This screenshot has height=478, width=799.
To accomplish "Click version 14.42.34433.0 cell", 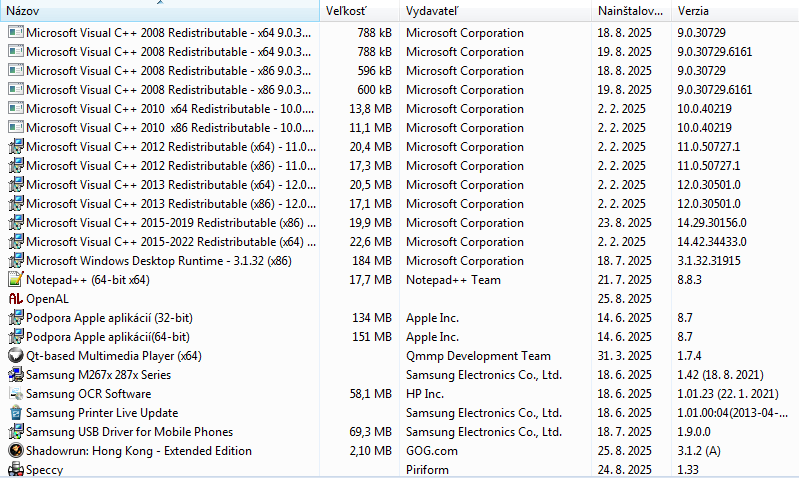I will (x=711, y=242).
